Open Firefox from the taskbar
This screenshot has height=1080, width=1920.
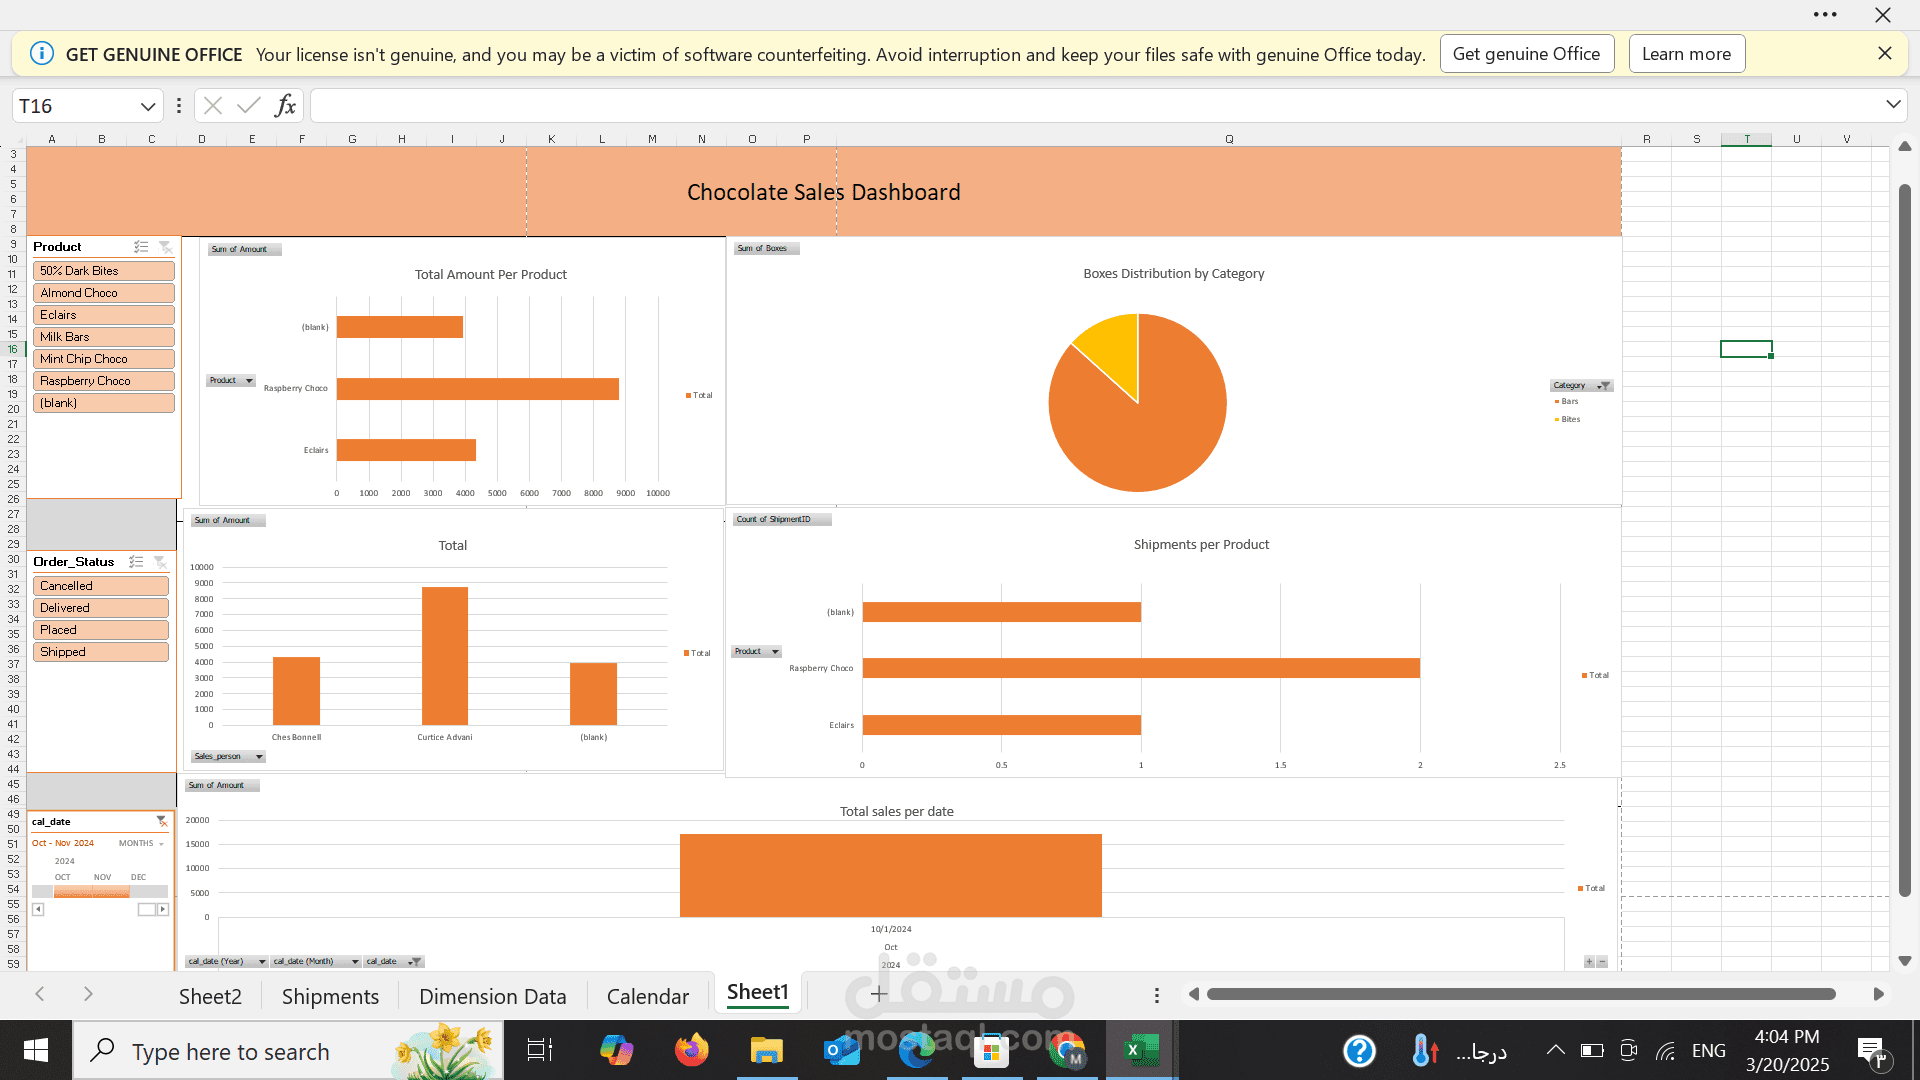(x=691, y=1050)
